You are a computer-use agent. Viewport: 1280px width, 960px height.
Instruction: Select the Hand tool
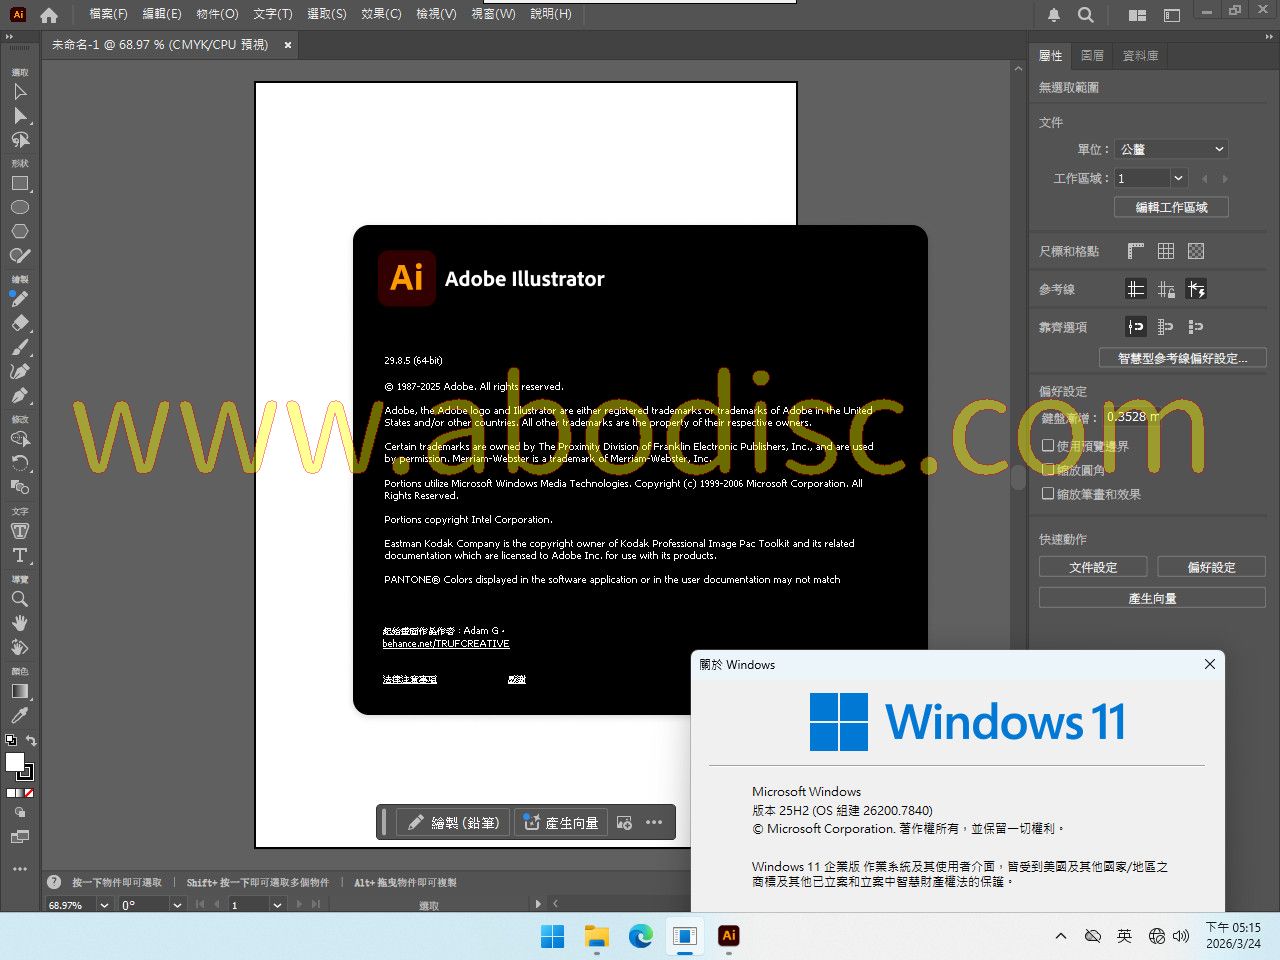coord(20,623)
